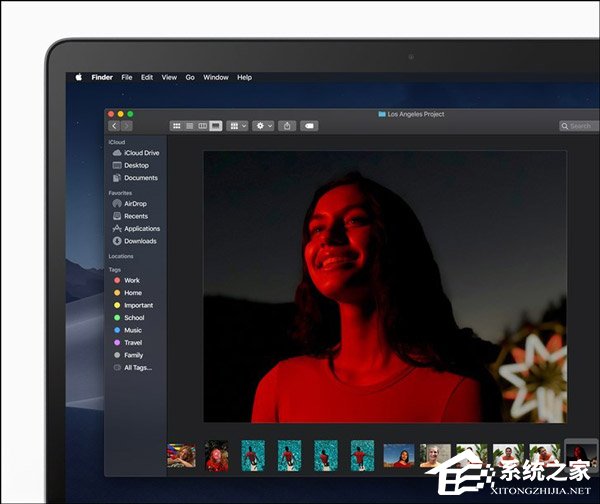This screenshot has height=504, width=600.
Task: Open the Edit menu
Action: pyautogui.click(x=147, y=77)
